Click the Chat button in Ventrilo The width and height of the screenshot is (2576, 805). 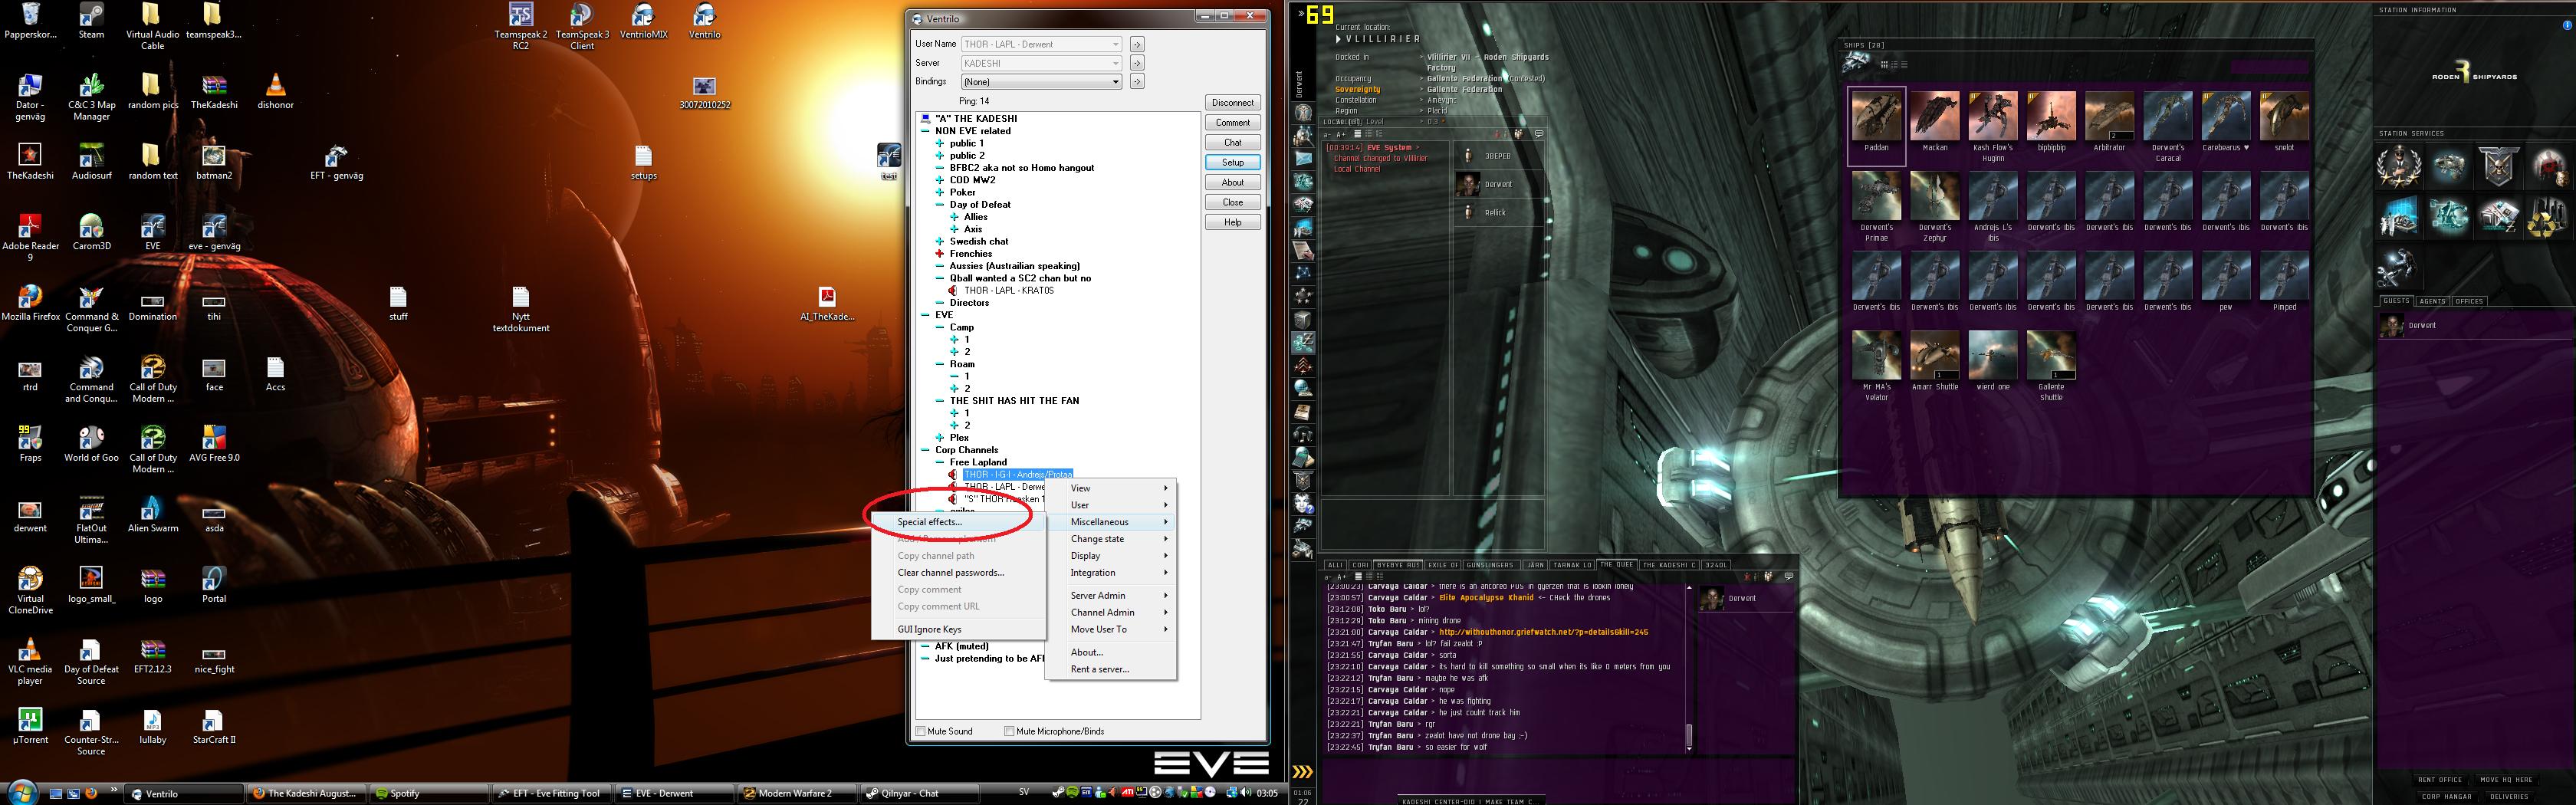(x=1232, y=142)
